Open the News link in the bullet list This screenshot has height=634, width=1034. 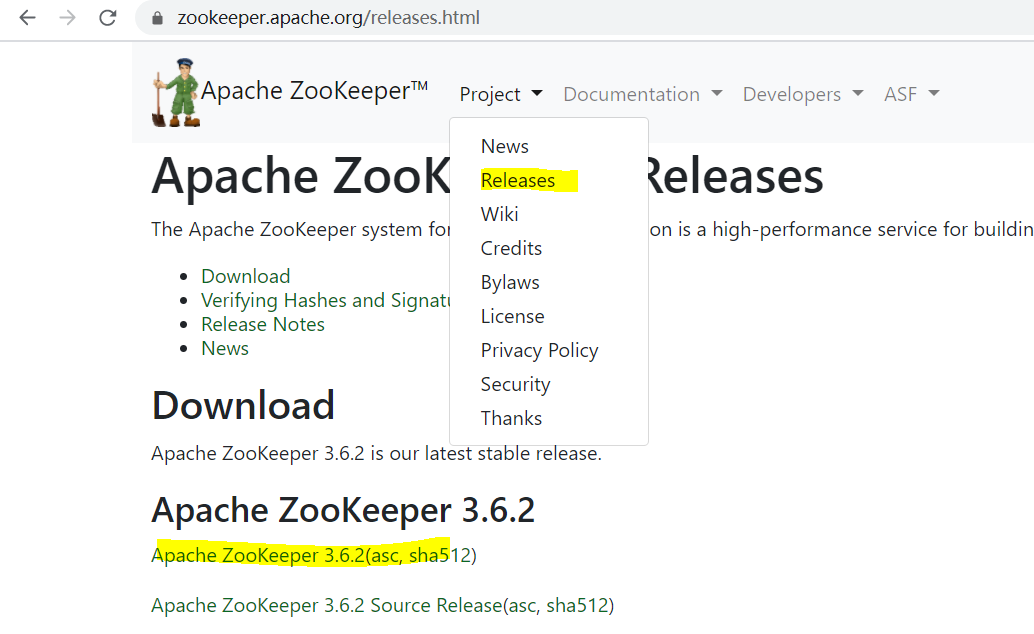tap(225, 348)
